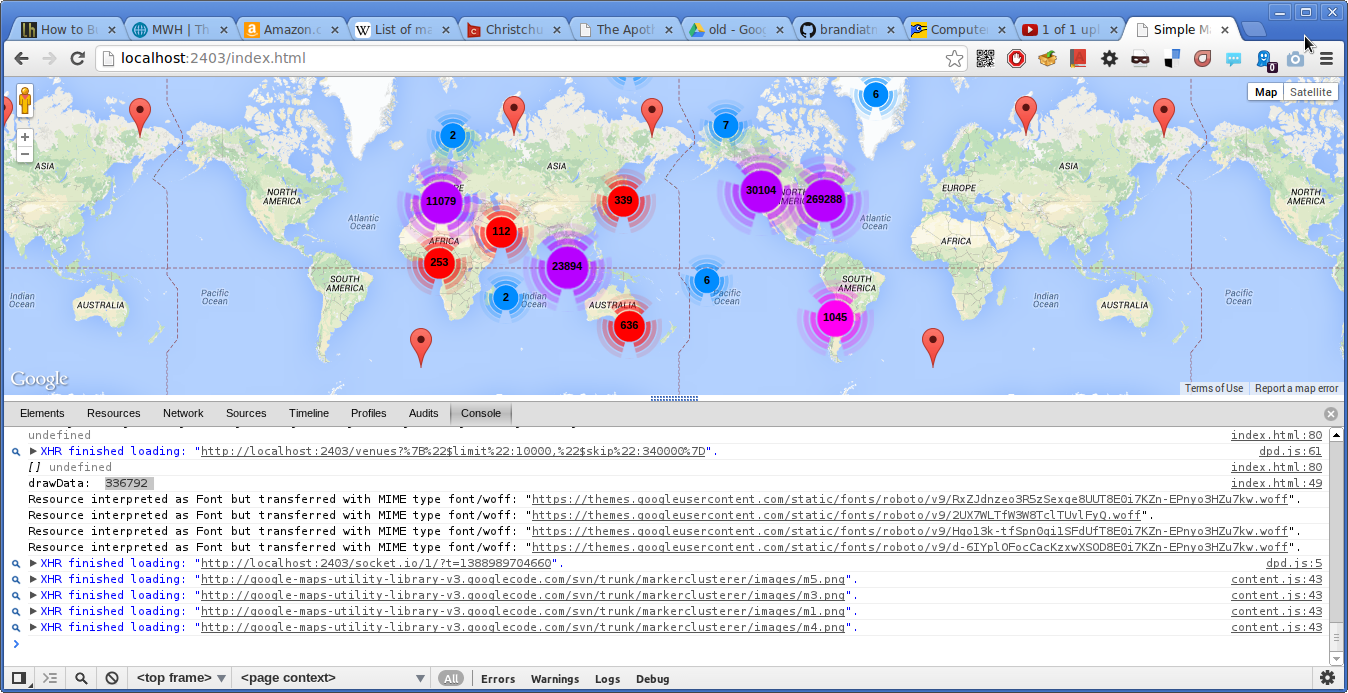Expand the m1.png XHR entry
Viewport: 1348px width, 693px height.
pyautogui.click(x=34, y=611)
